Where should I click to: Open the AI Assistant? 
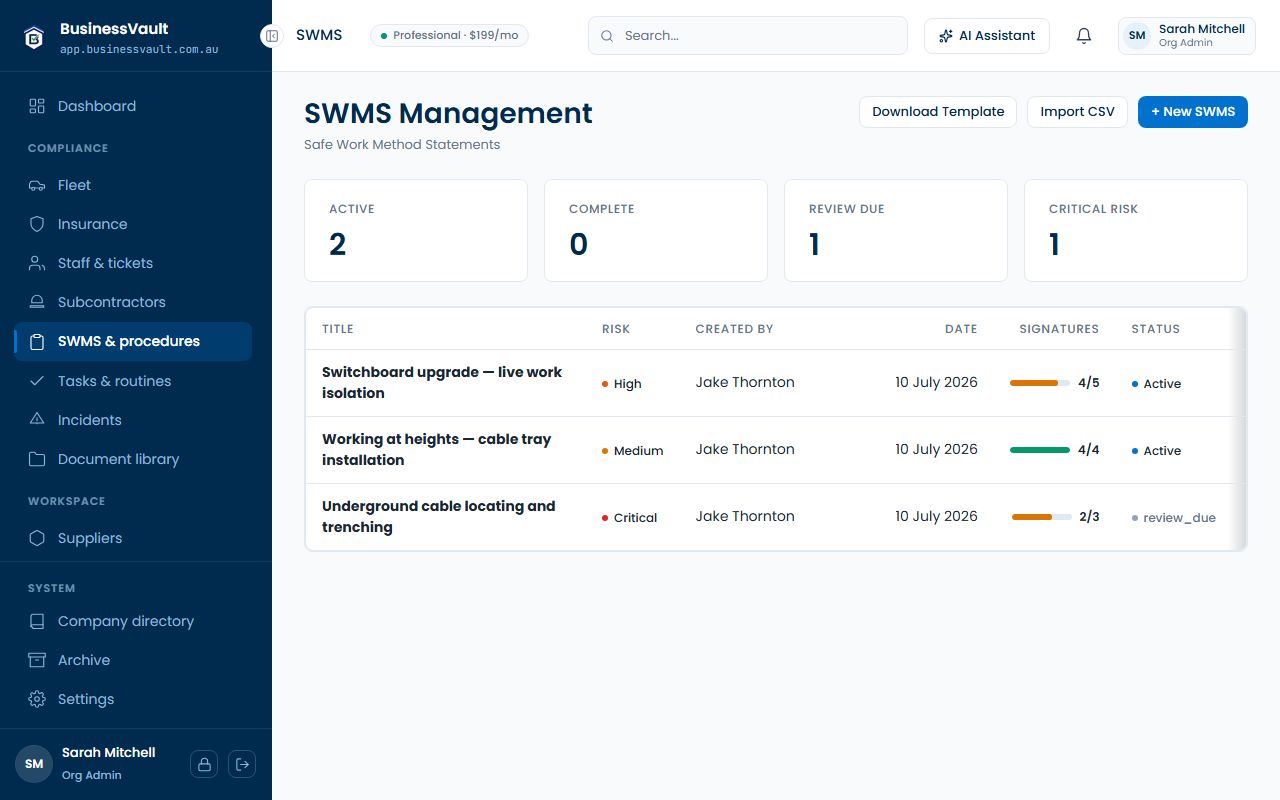coord(987,36)
